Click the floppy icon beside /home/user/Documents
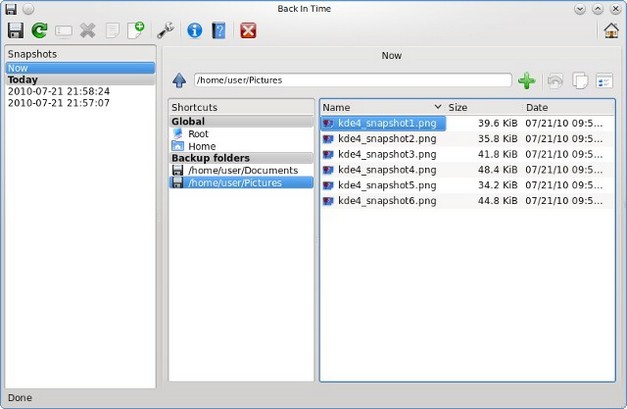 pos(177,170)
